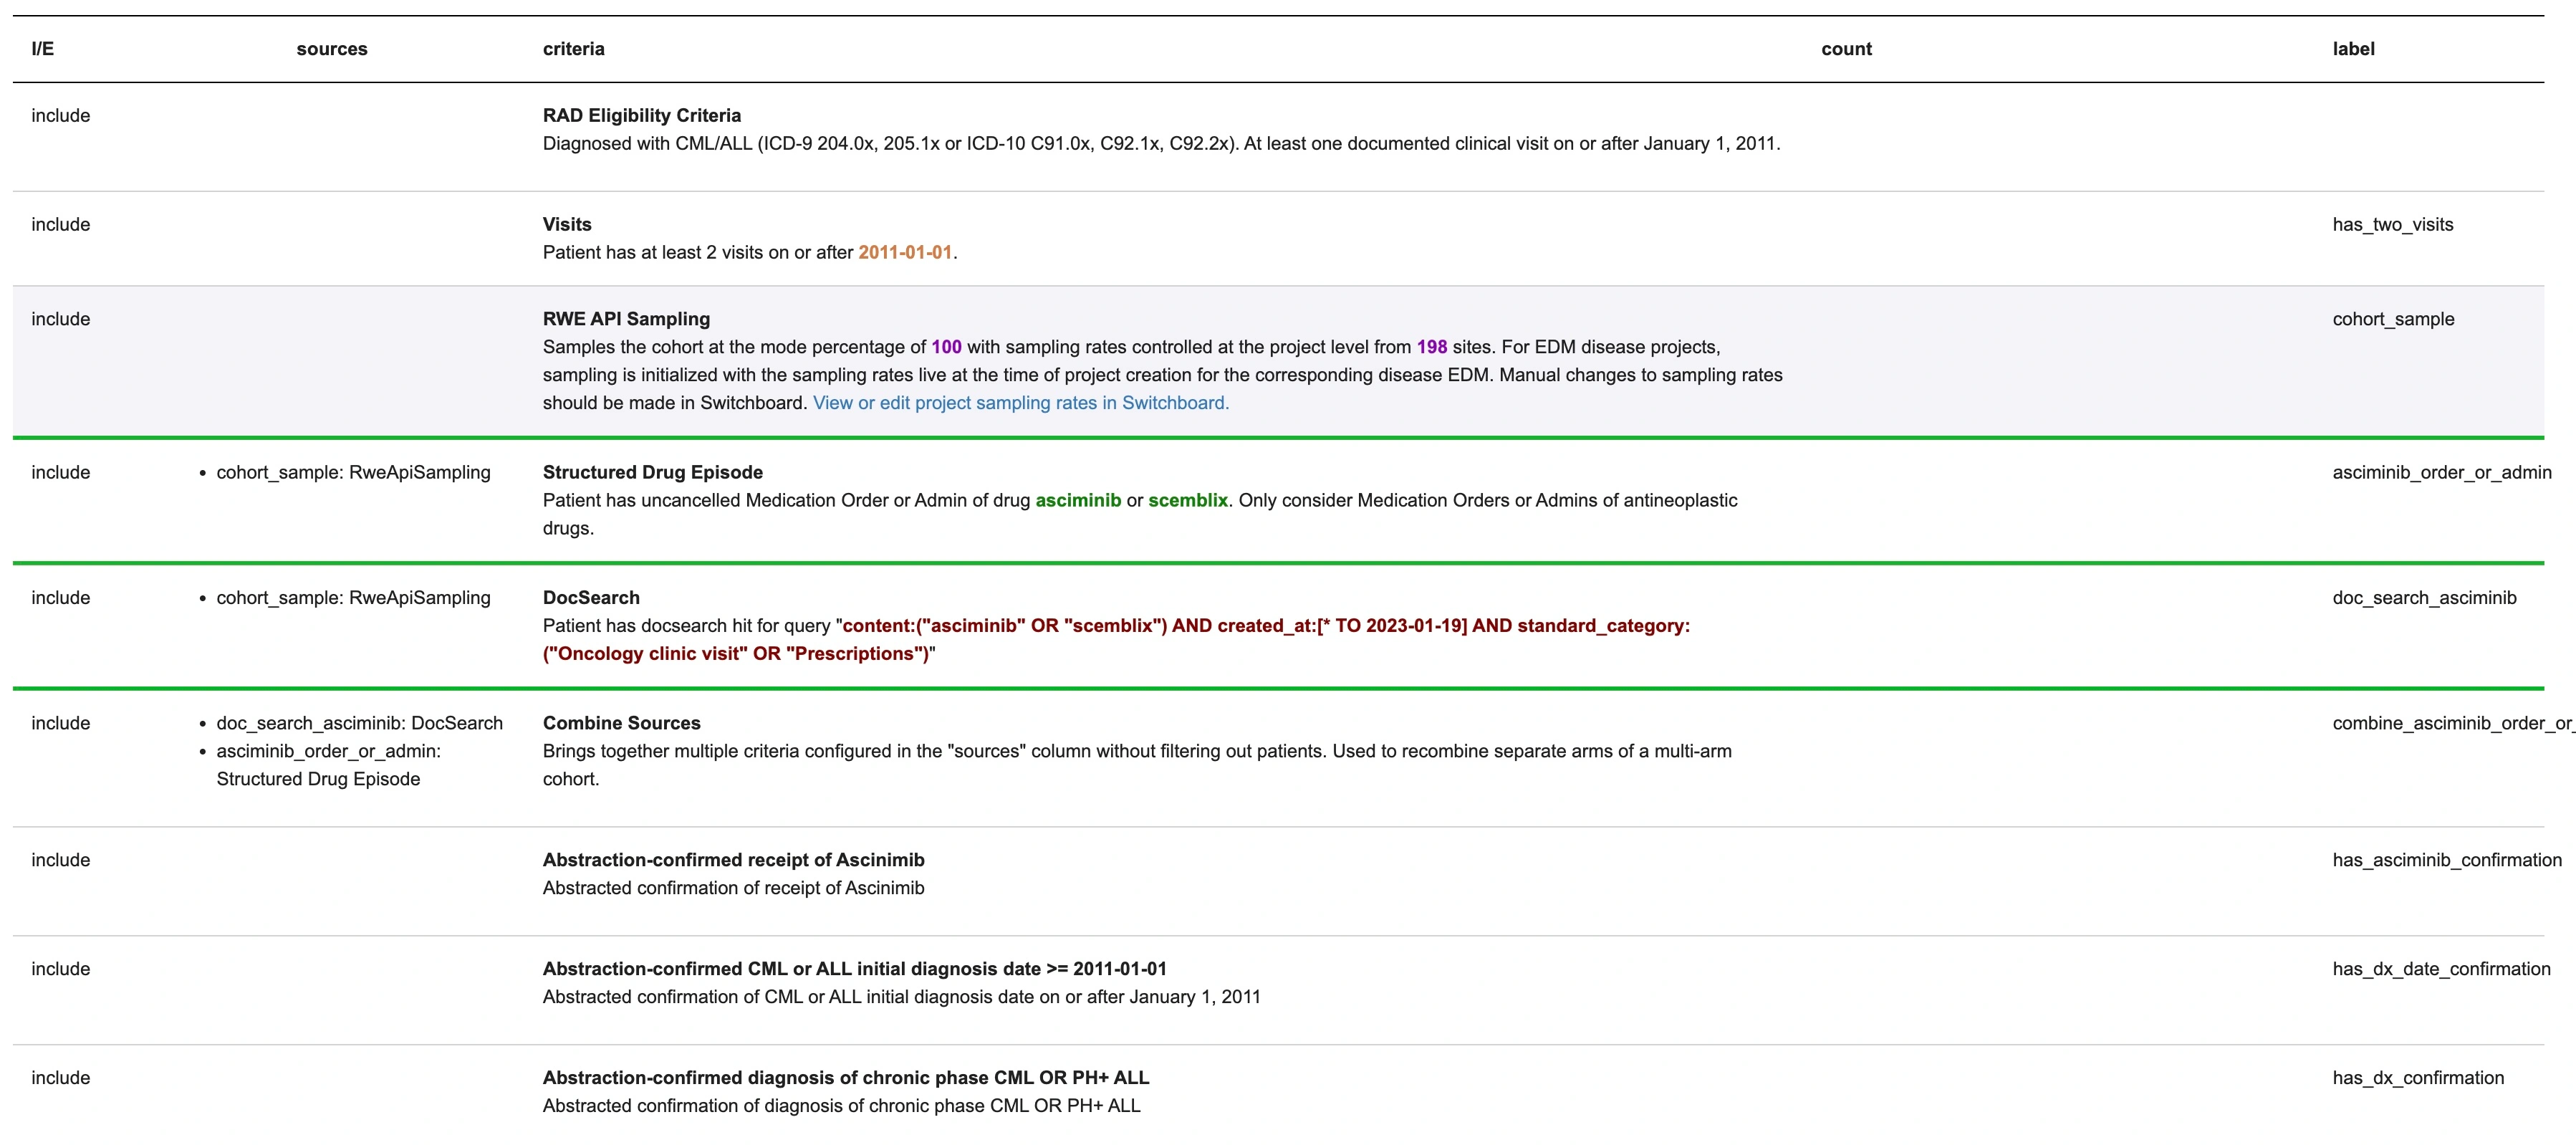Viewport: 2576px width, 1145px height.
Task: Click the highlighted 2011-01-01 date
Action: [x=904, y=253]
